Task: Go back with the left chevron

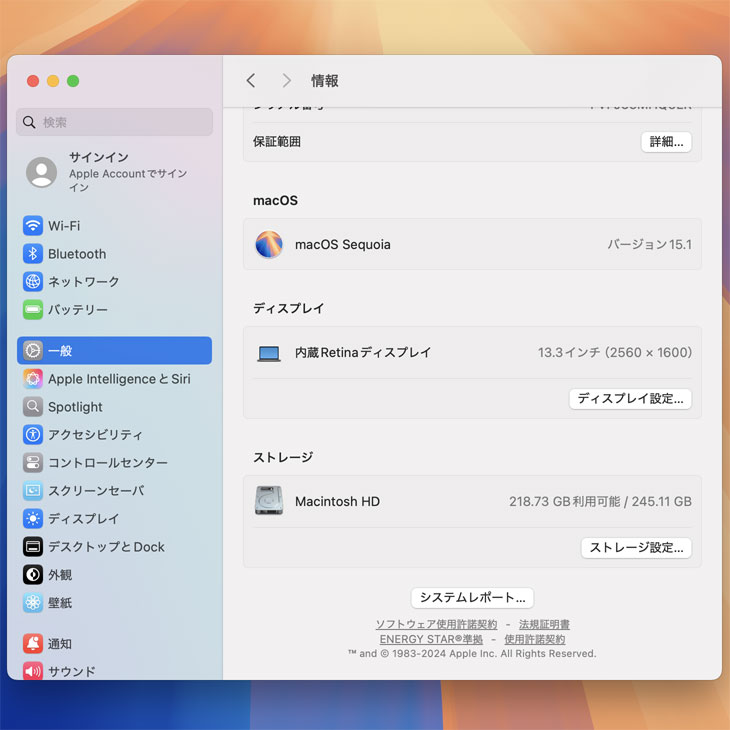Action: (251, 81)
